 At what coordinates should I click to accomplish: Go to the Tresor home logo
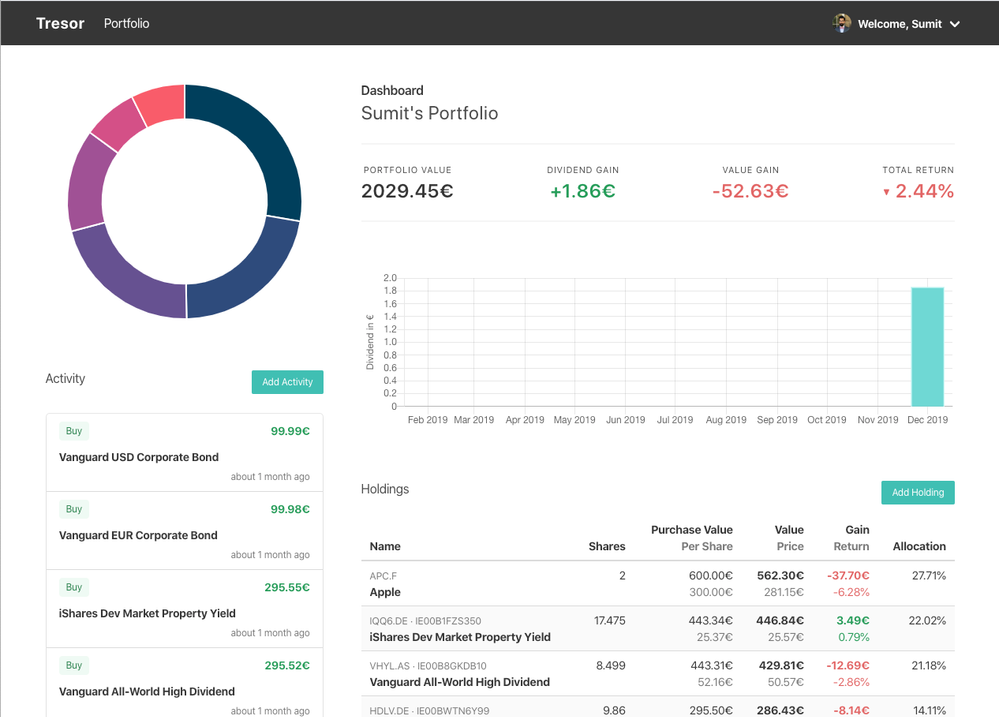[60, 23]
